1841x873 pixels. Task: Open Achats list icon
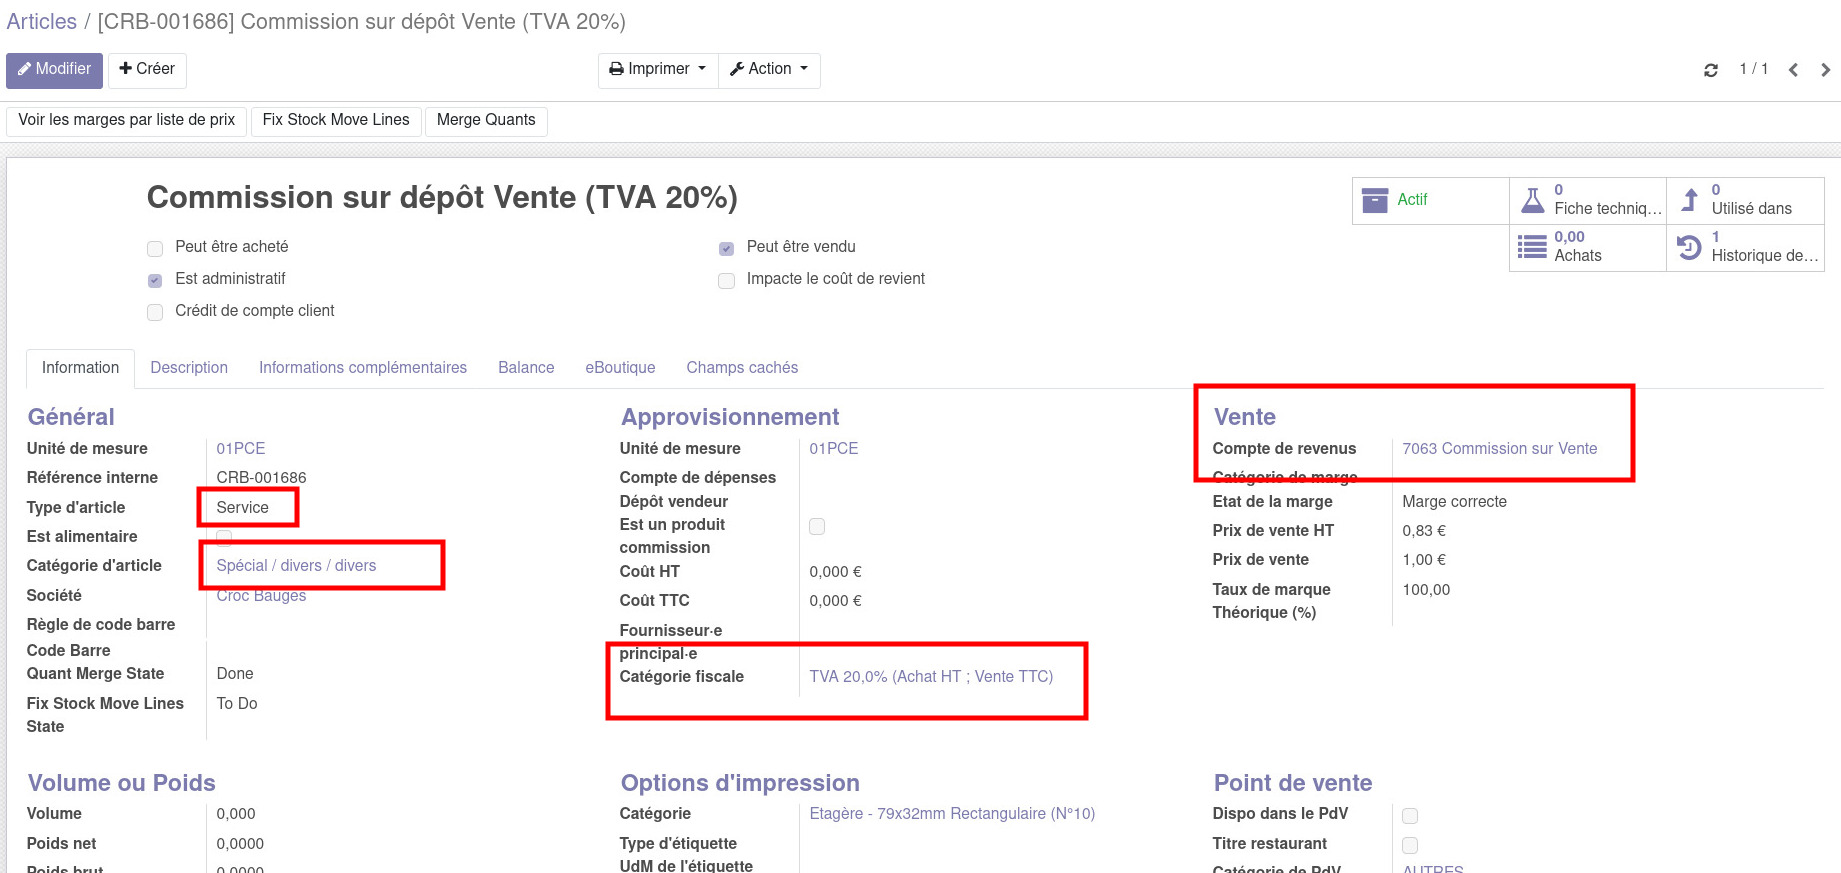(1532, 247)
